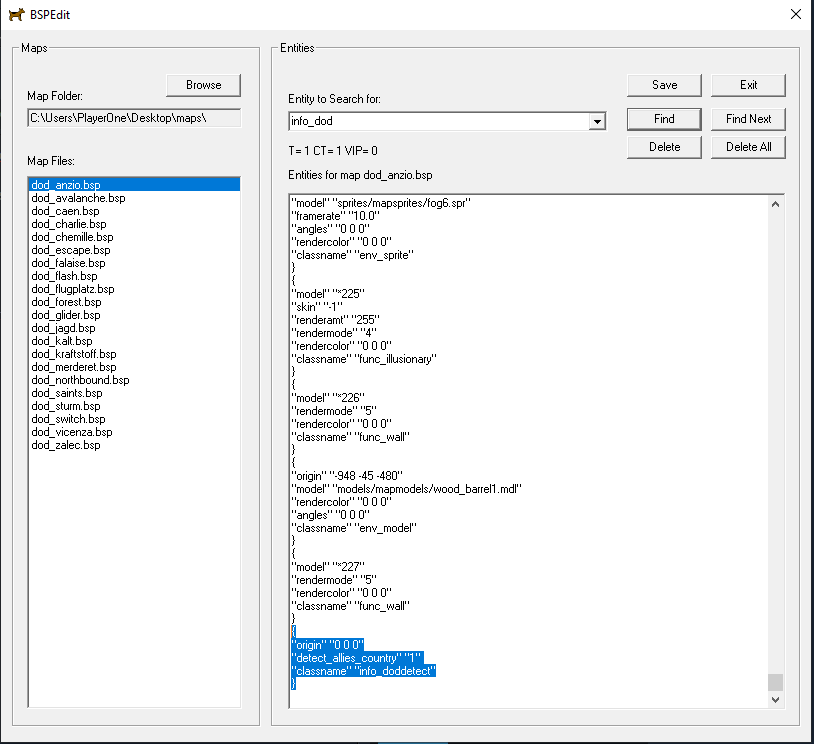Click the Exit button
Screen dimensions: 814x744
(748, 85)
